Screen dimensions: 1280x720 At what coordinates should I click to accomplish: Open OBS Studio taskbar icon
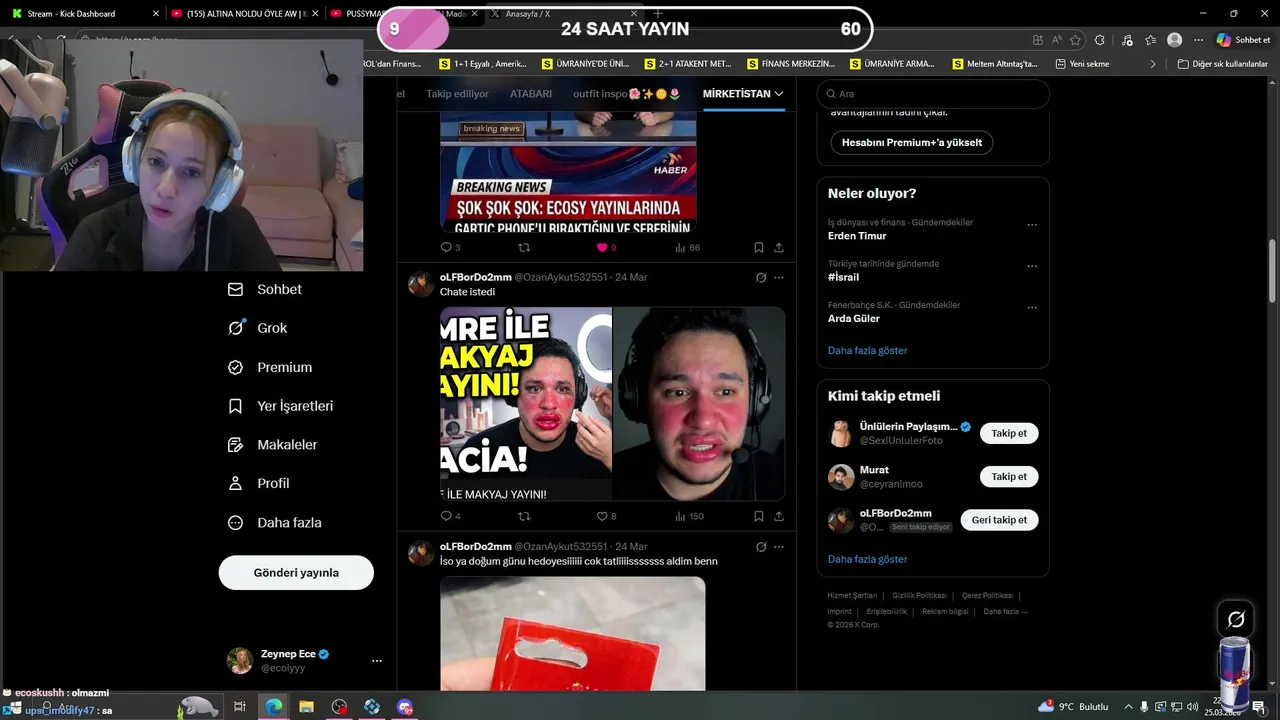(339, 707)
